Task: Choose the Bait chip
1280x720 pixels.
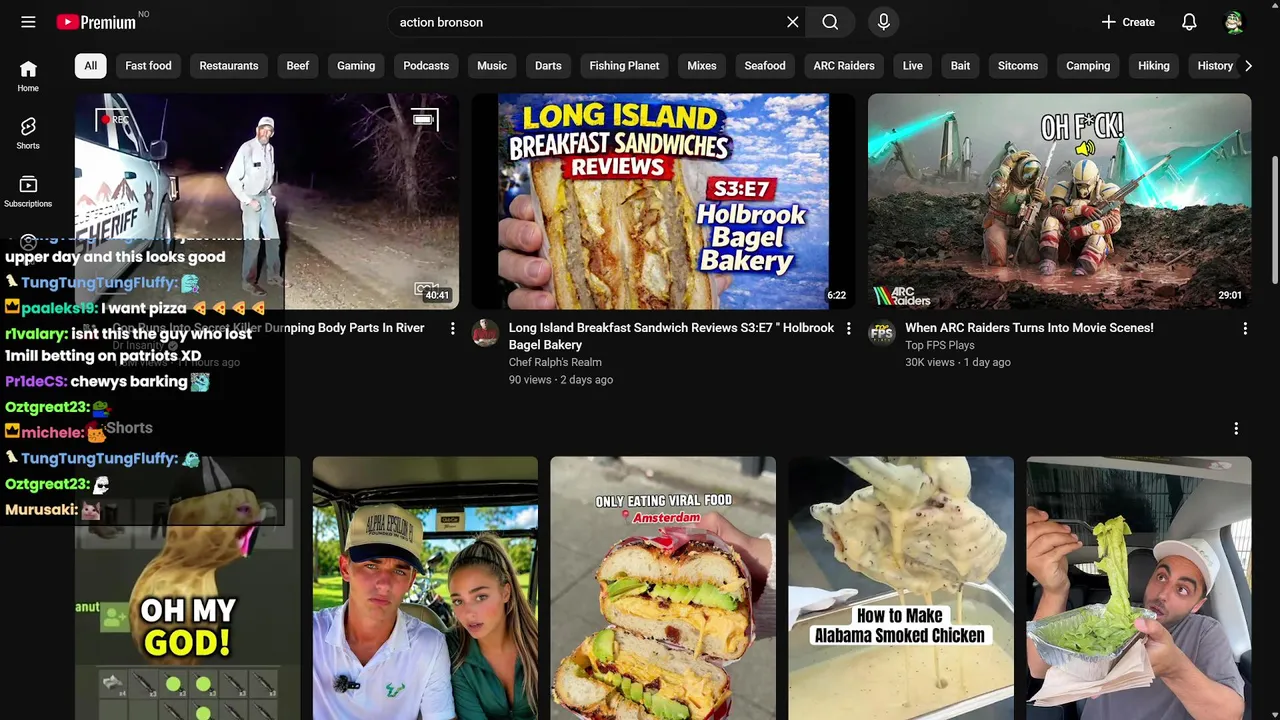Action: (960, 66)
